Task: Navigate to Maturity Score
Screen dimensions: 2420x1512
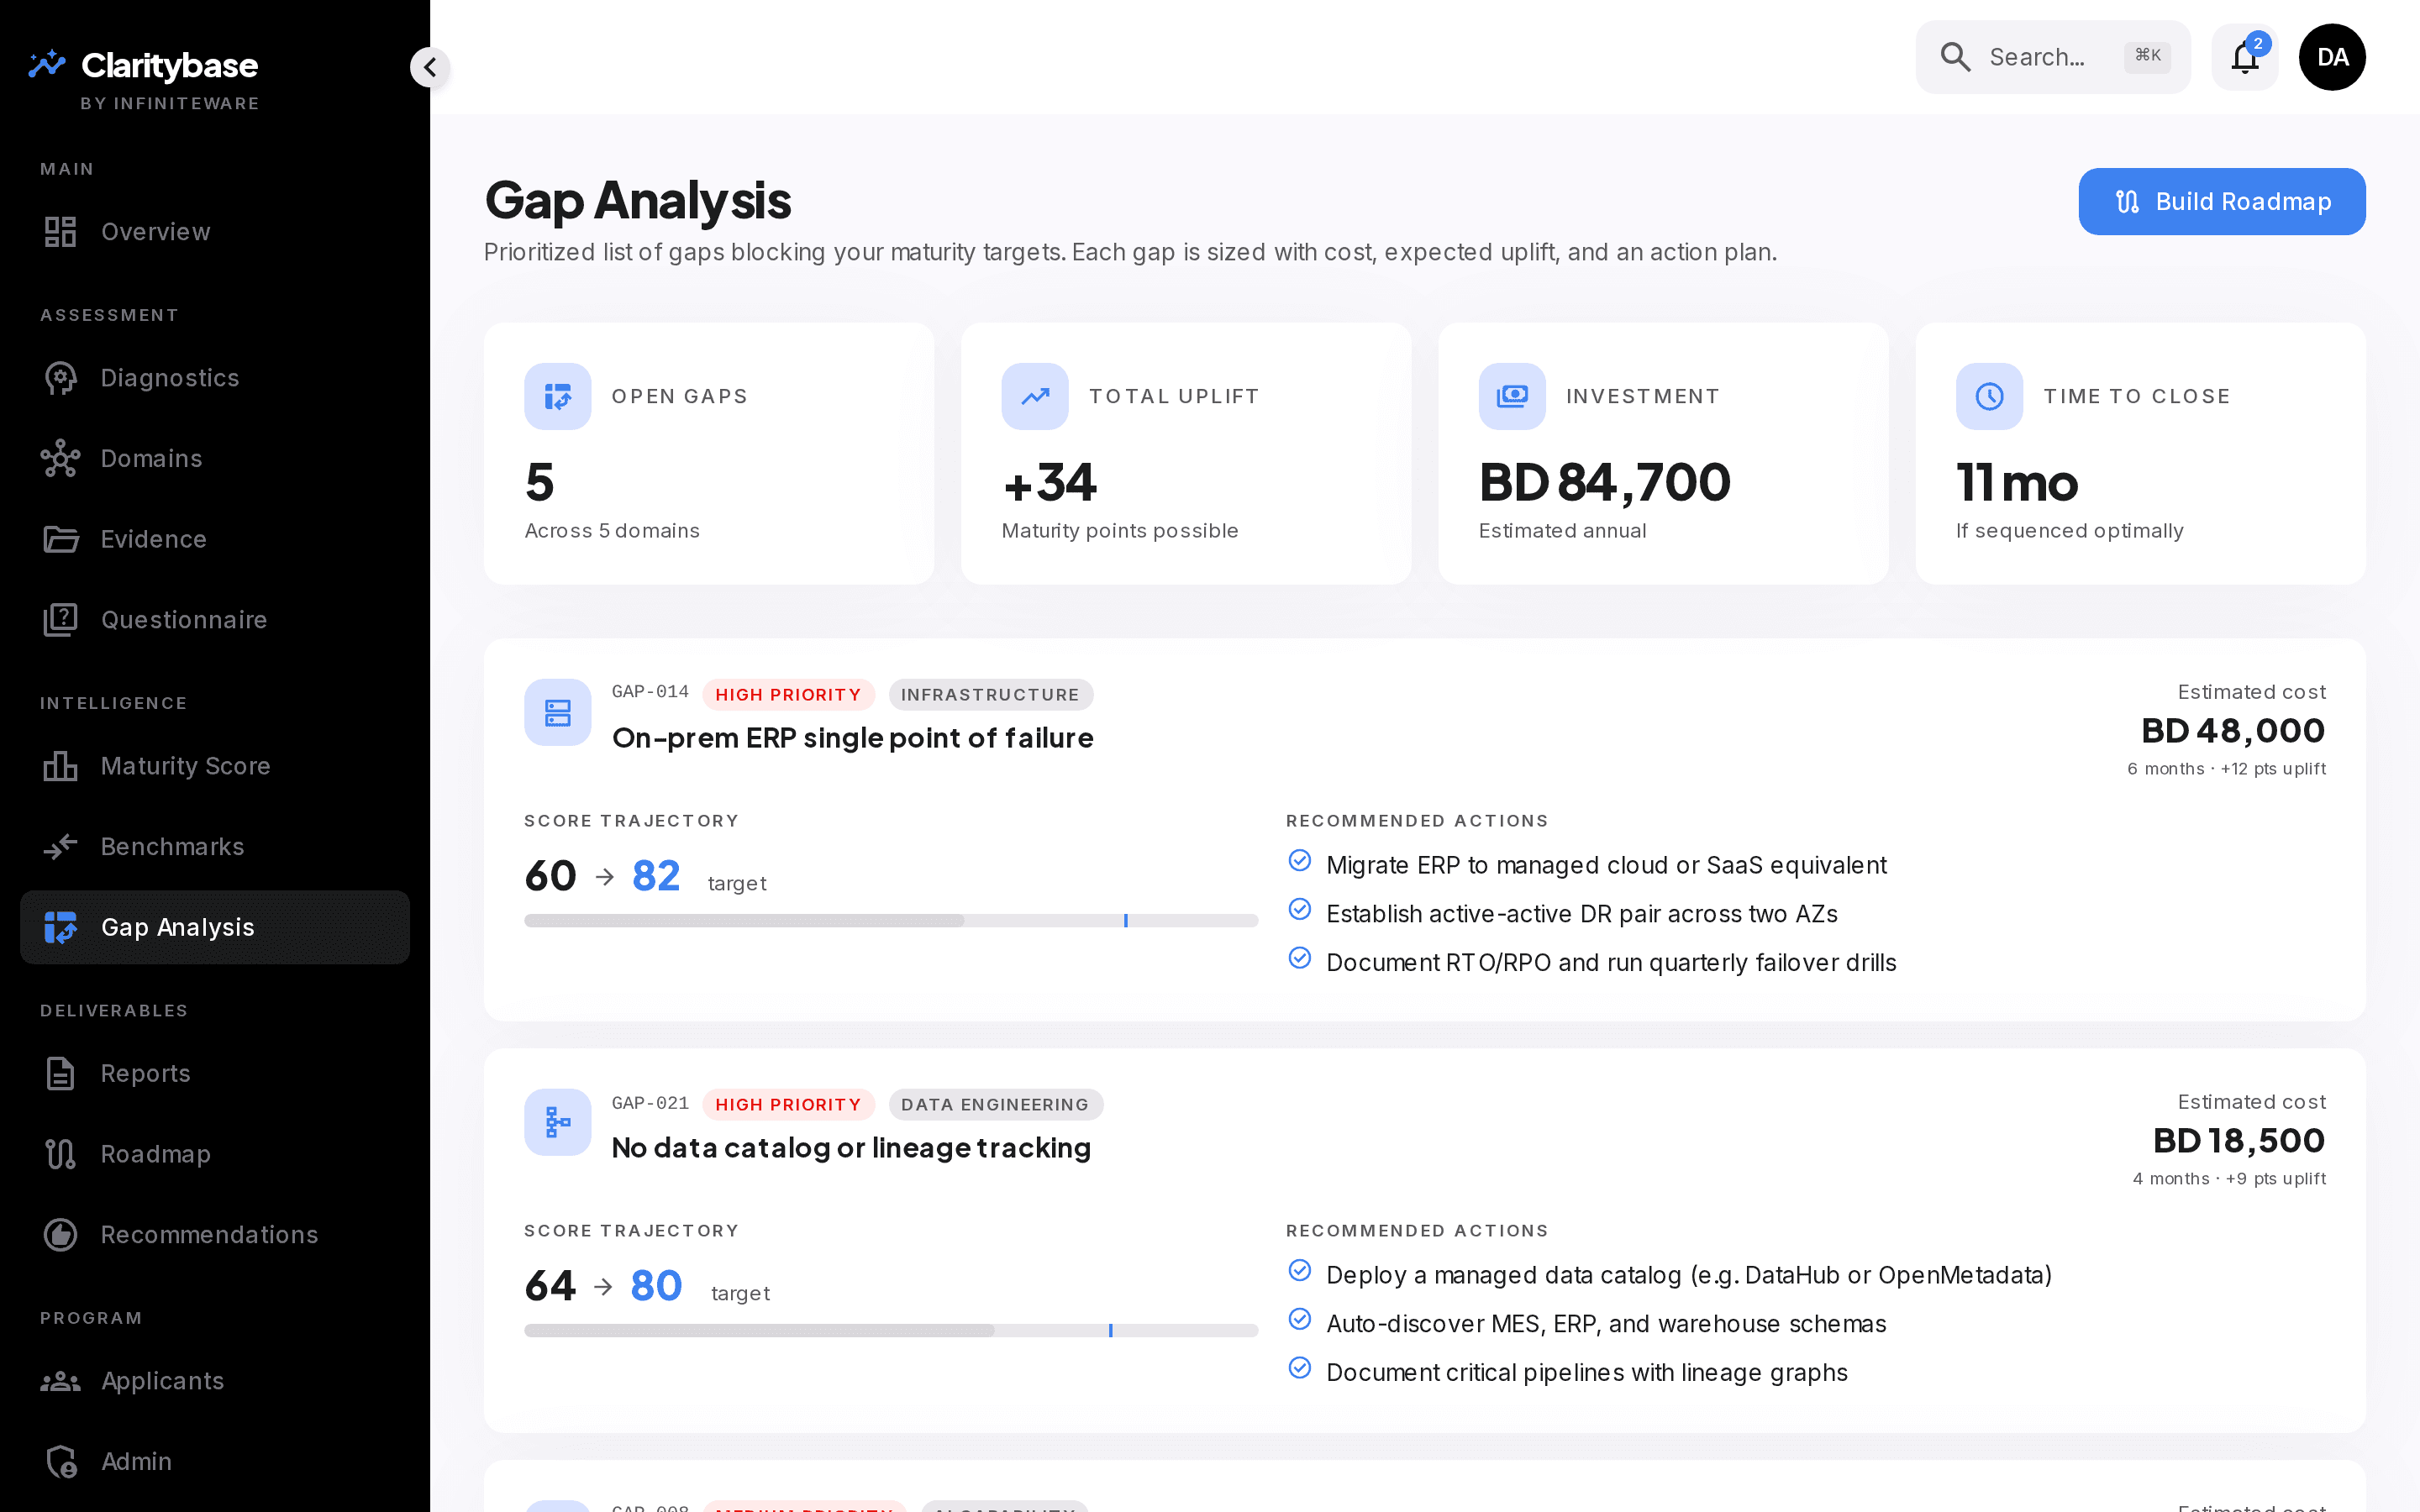Action: tap(215, 766)
